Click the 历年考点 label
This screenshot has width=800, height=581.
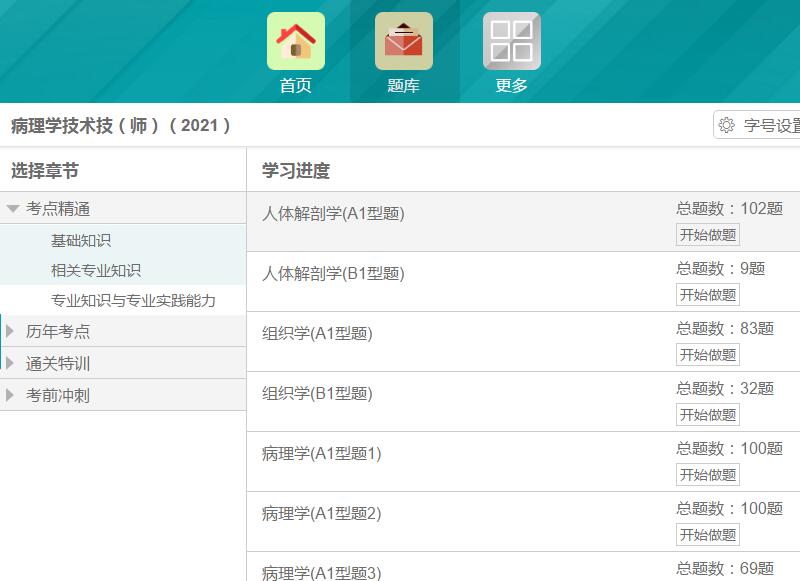pyautogui.click(x=58, y=332)
